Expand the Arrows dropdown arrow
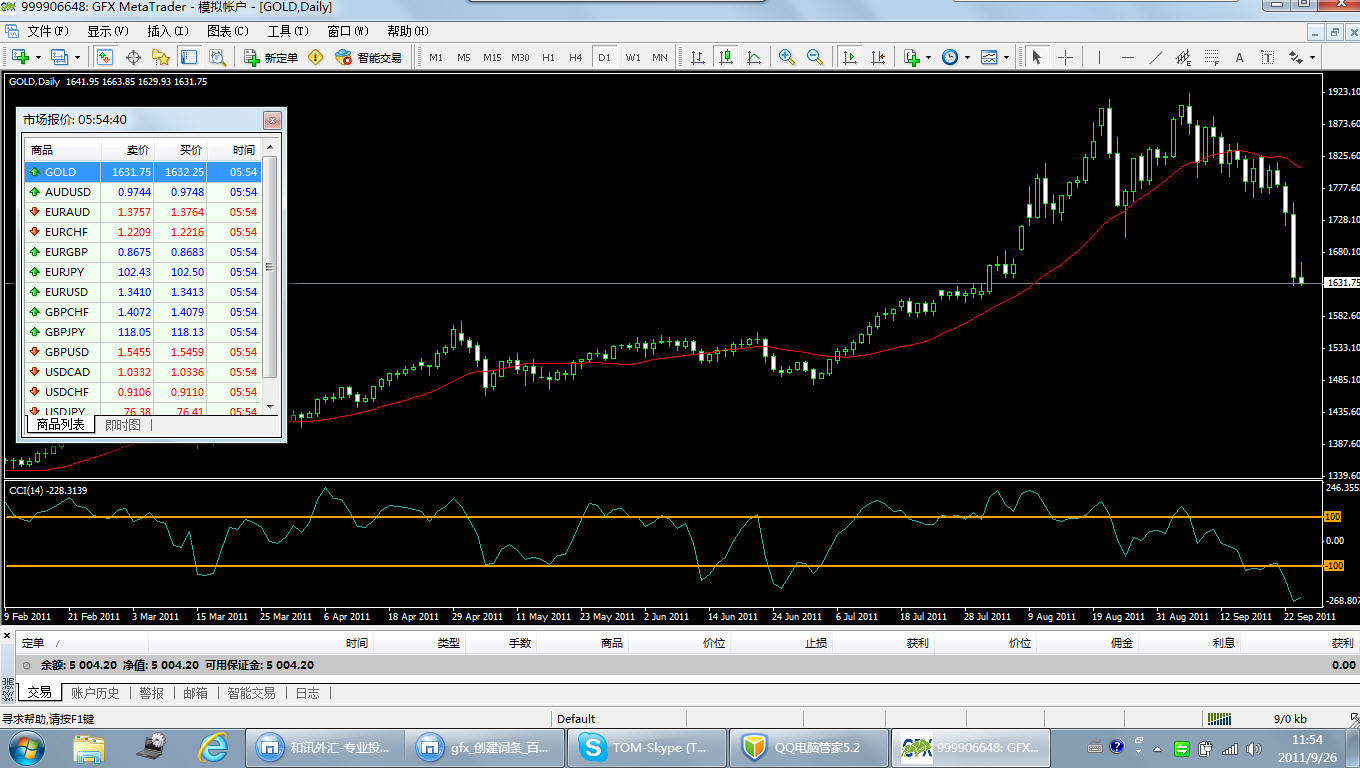1360x768 pixels. [x=1313, y=57]
